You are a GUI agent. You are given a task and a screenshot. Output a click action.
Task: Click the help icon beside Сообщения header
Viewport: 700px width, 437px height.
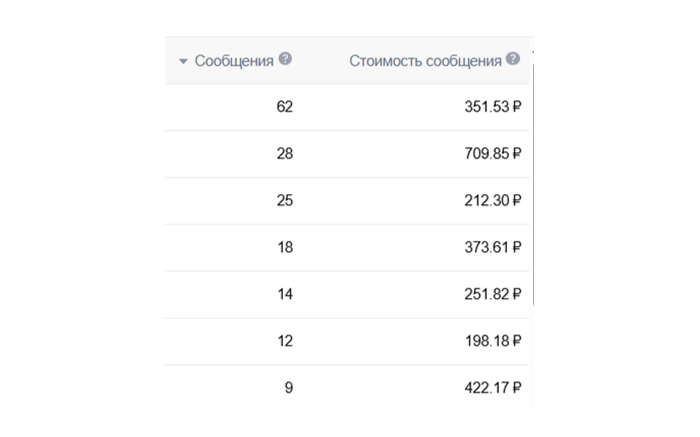coord(285,60)
